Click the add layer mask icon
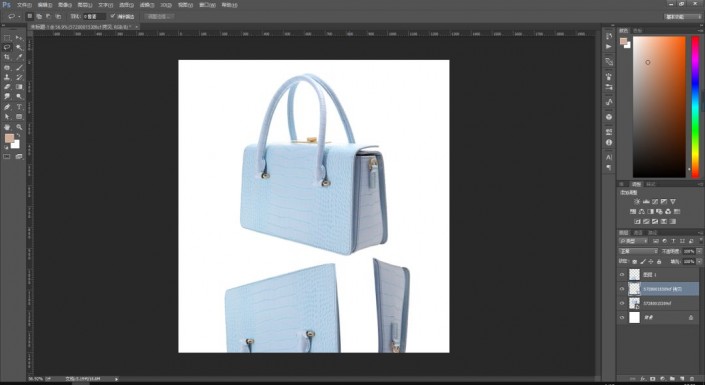The width and height of the screenshot is (705, 385). tap(653, 379)
